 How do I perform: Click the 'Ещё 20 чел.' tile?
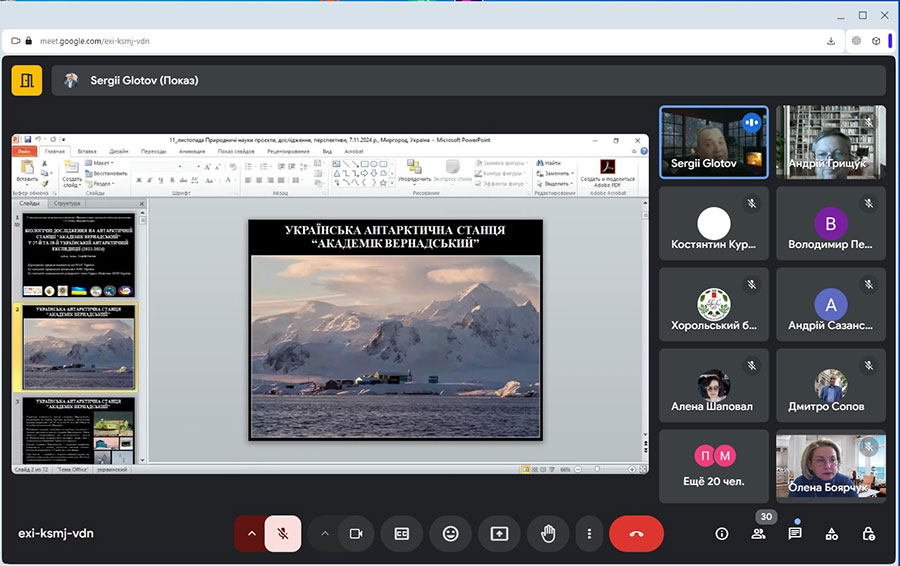click(x=714, y=466)
